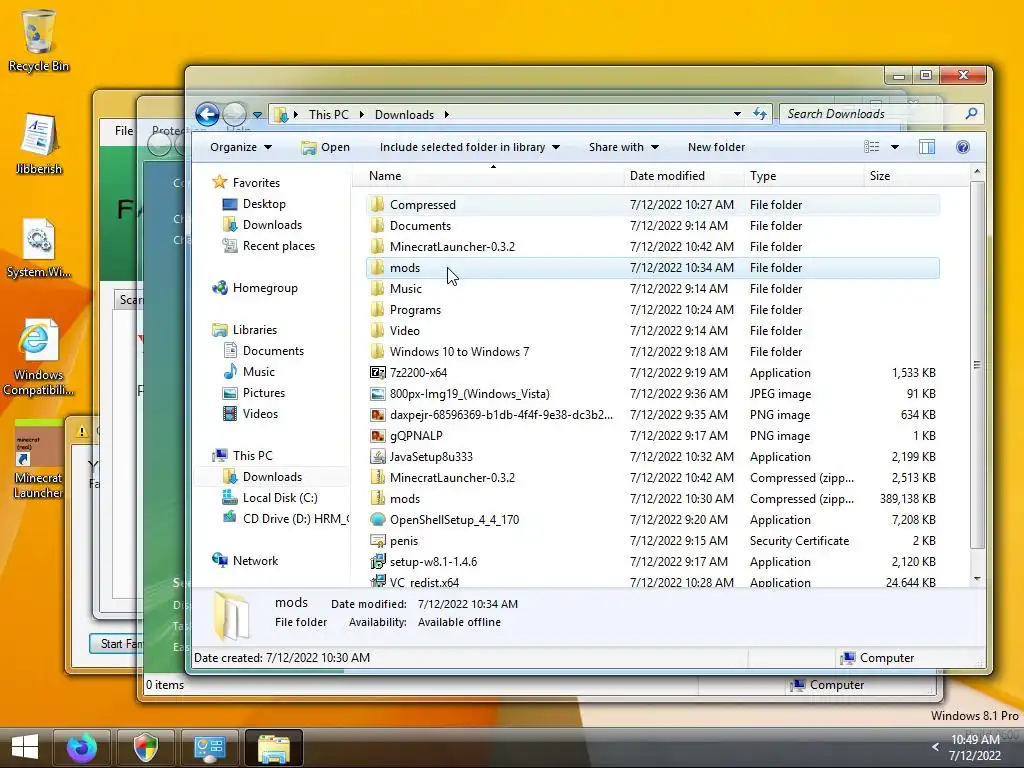Sort by Date modified column header

(x=683, y=176)
